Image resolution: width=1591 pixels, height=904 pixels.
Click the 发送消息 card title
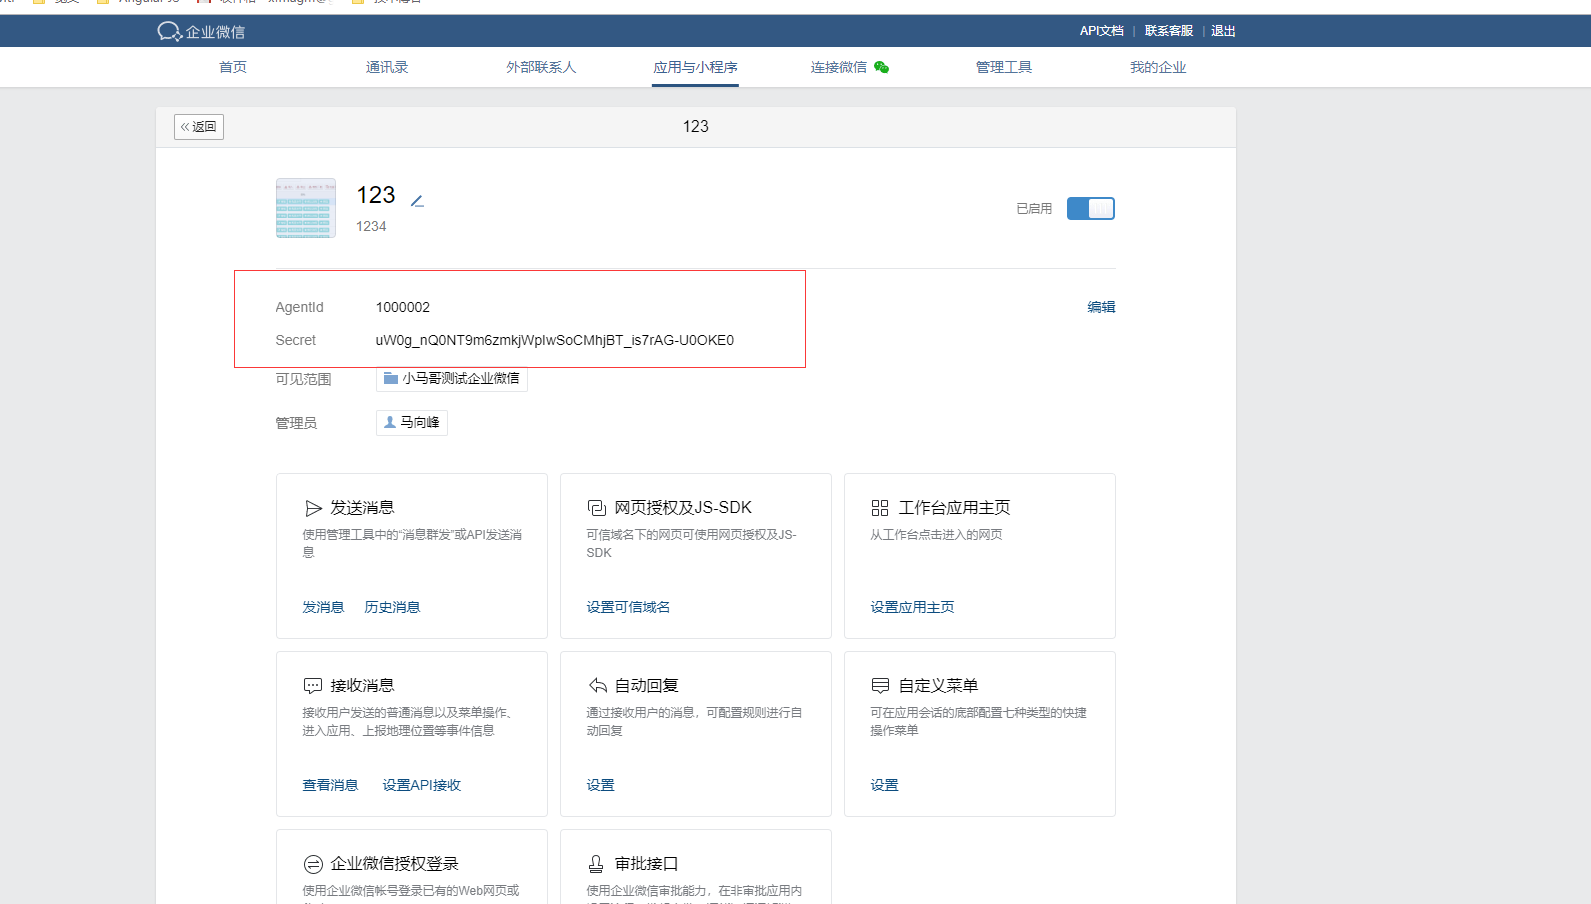[362, 508]
